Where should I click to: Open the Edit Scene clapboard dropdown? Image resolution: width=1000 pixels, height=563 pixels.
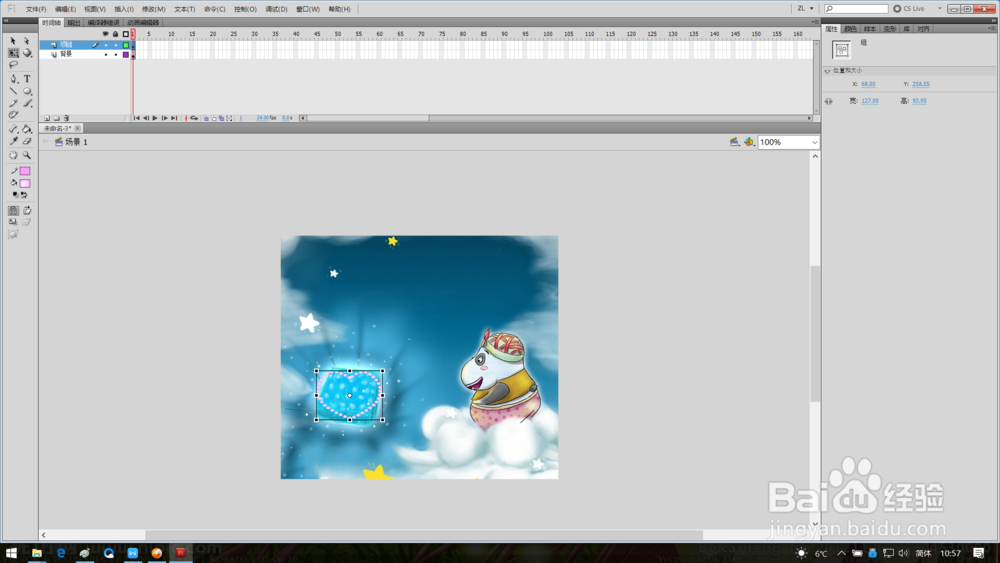[735, 142]
